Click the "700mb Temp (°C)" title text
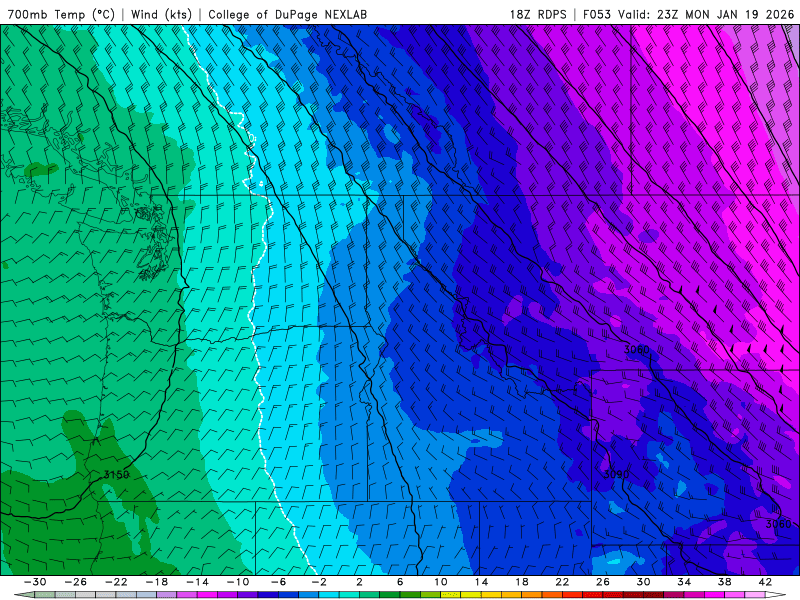Image resolution: width=800 pixels, height=600 pixels. [61, 14]
